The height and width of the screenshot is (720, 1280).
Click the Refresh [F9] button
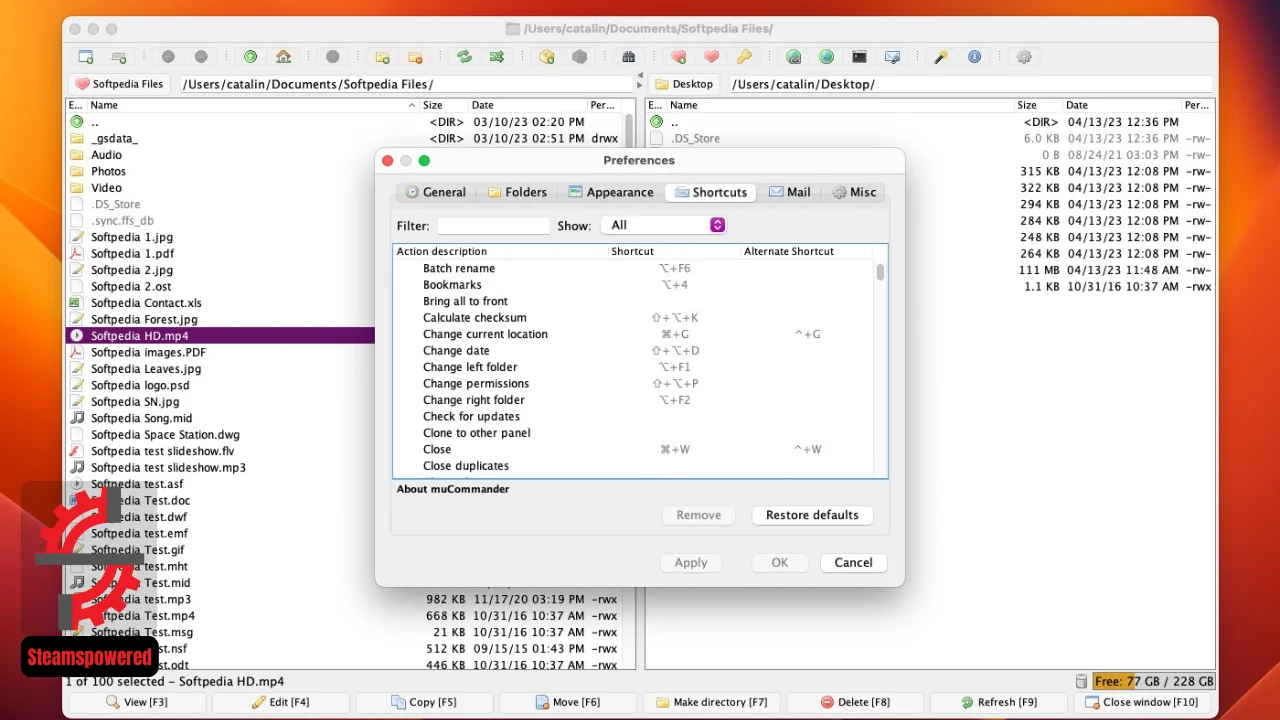click(x=1000, y=702)
